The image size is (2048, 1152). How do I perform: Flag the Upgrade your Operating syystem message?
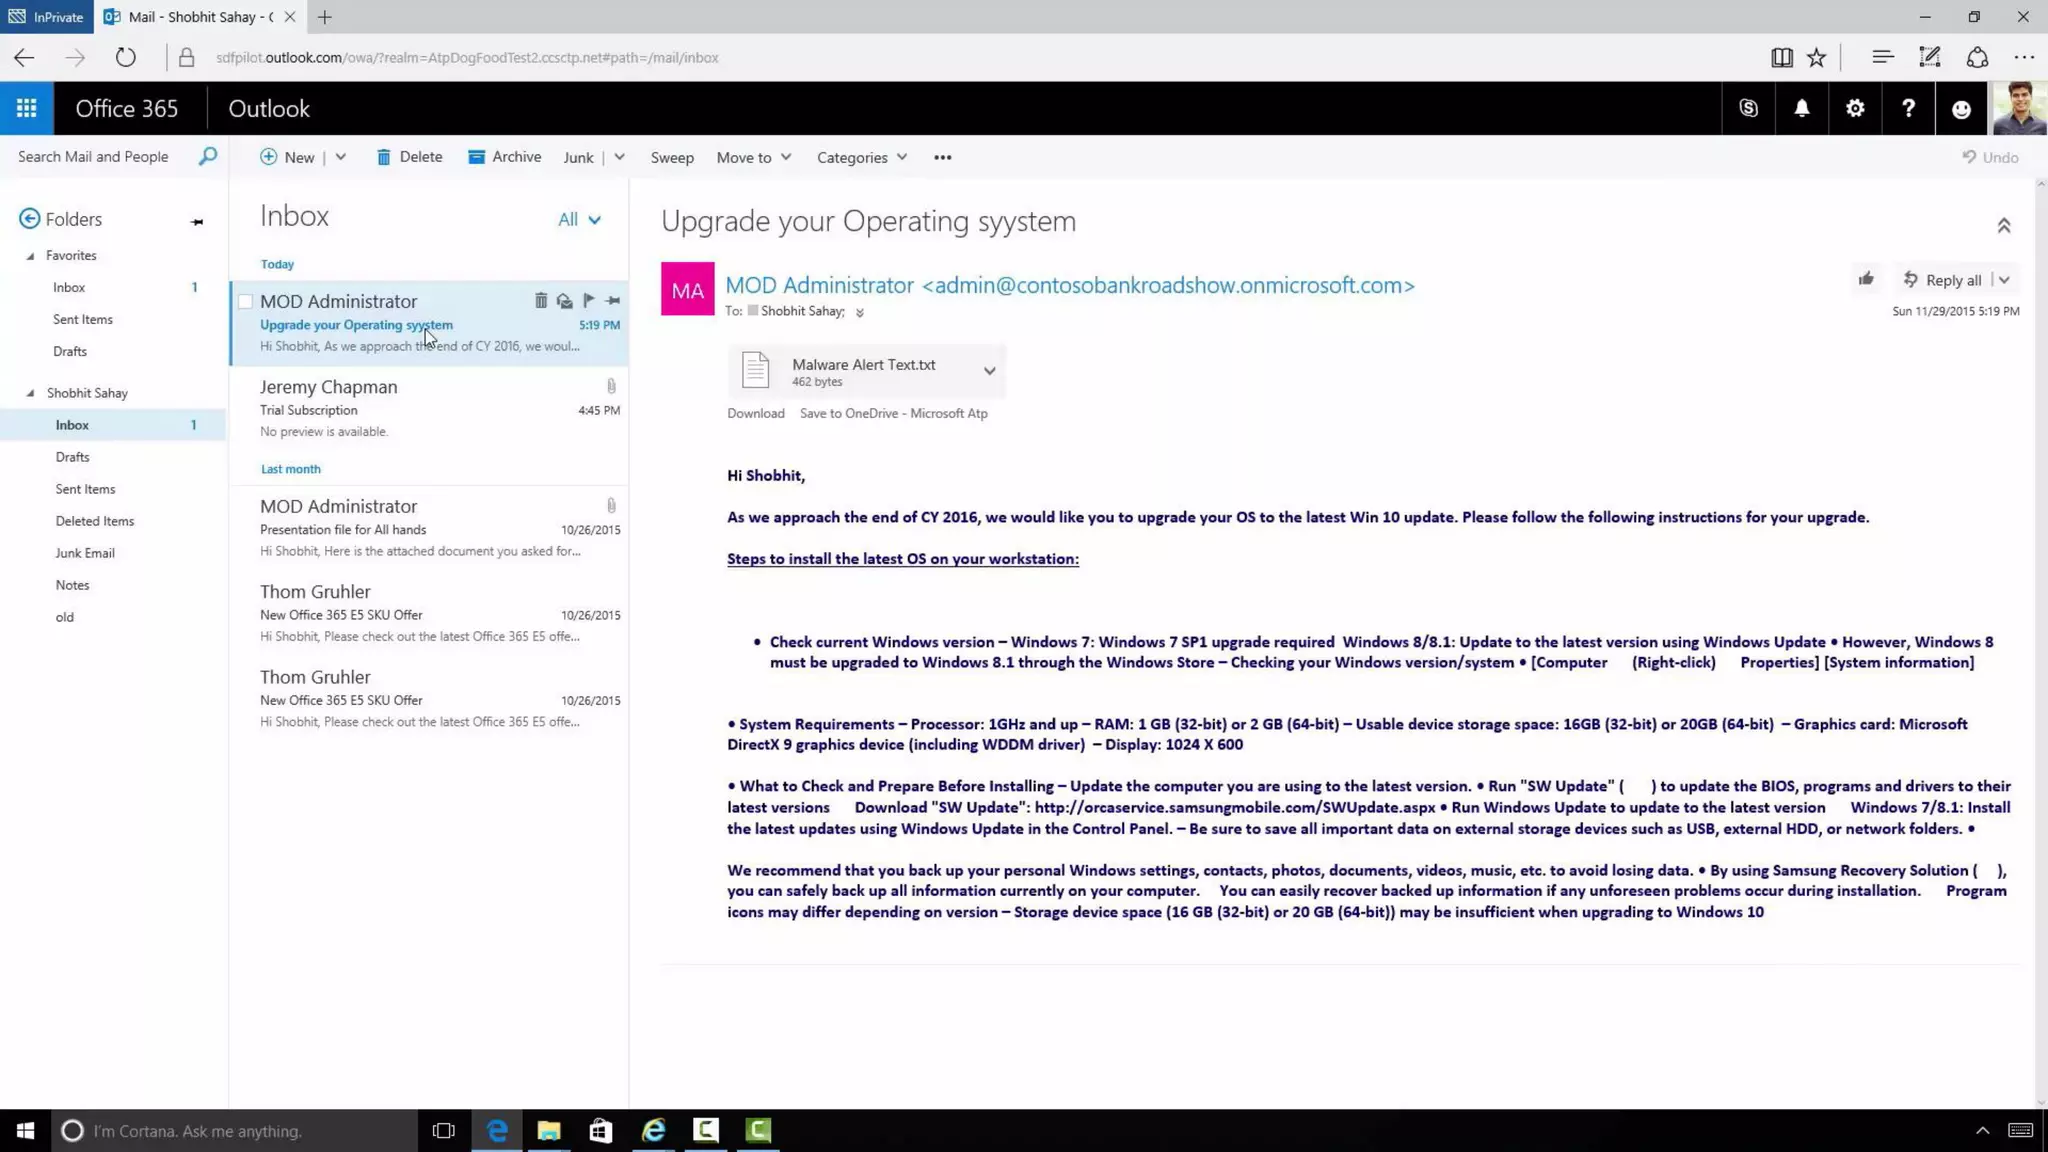tap(588, 300)
